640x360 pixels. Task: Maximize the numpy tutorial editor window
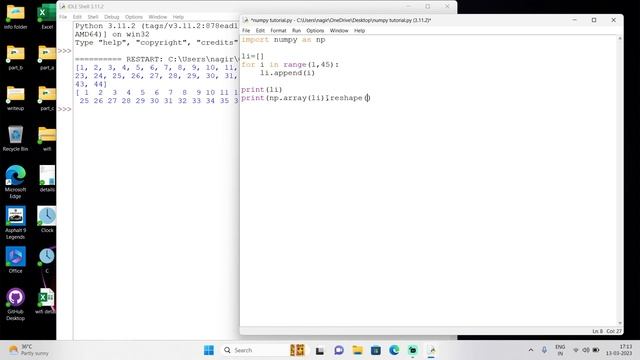pos(594,20)
